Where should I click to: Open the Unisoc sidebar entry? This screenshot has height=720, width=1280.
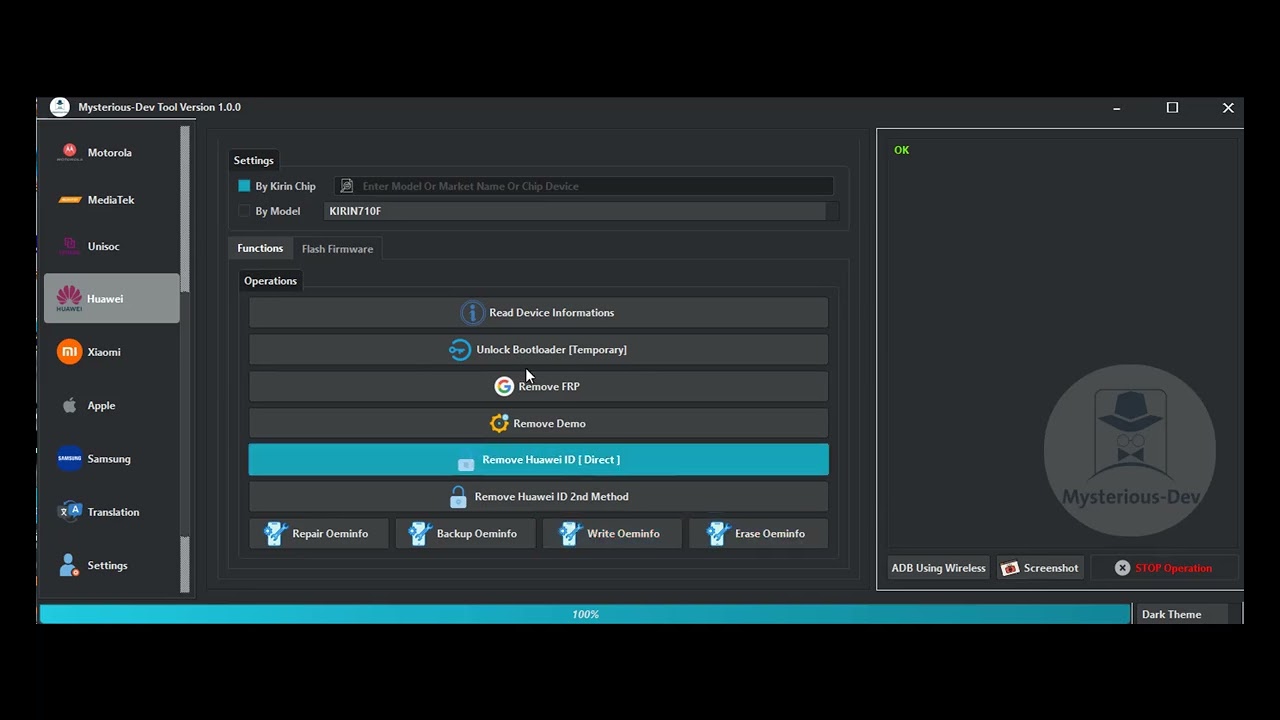point(111,247)
